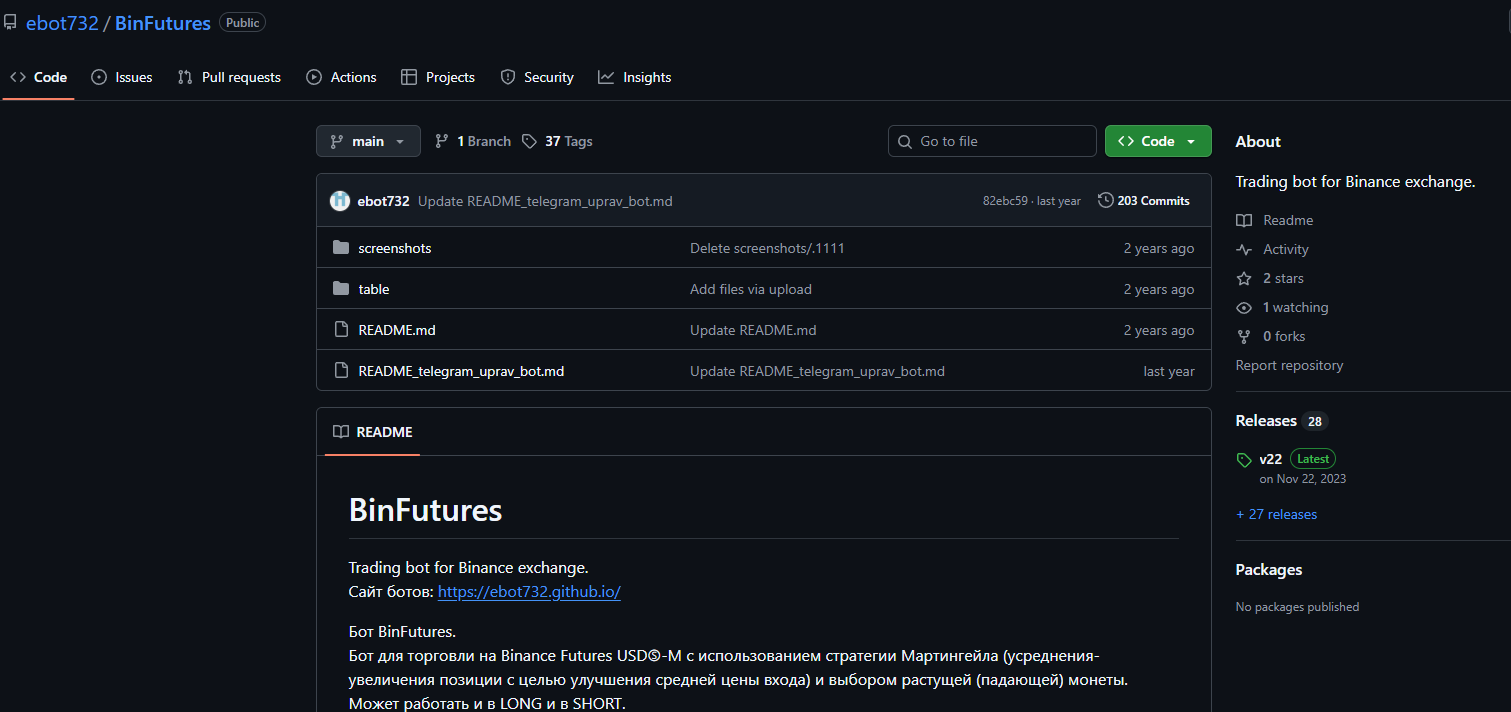Click the book icon next to Readme

(1244, 220)
